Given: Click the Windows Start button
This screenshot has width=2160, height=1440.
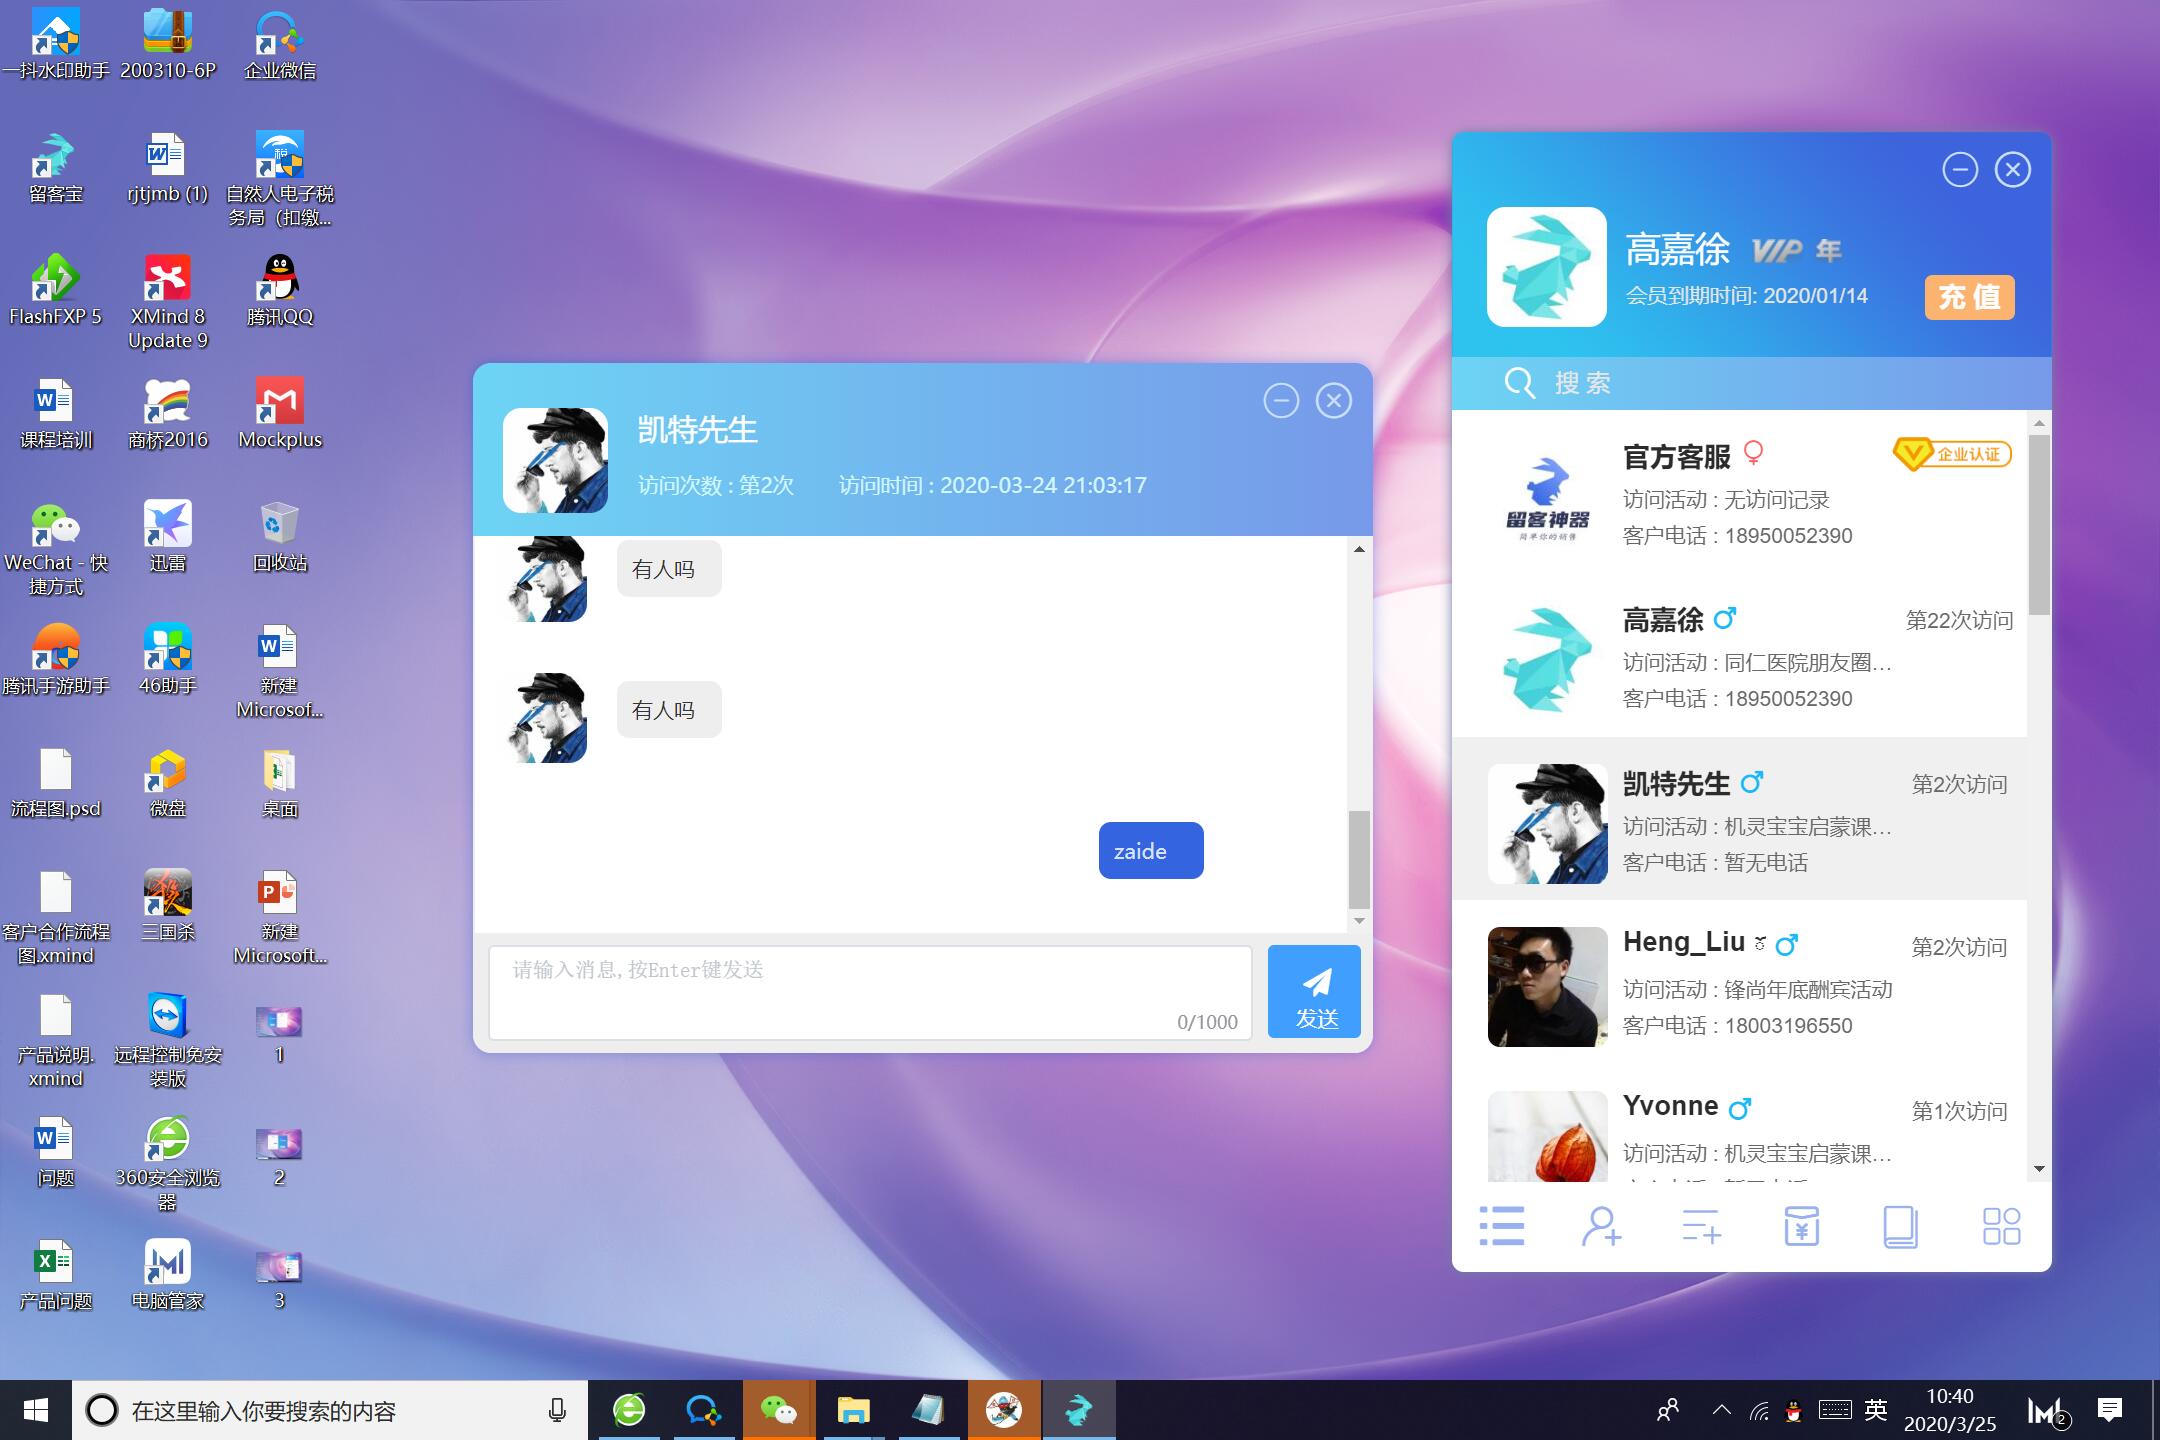Looking at the screenshot, I should pyautogui.click(x=35, y=1410).
